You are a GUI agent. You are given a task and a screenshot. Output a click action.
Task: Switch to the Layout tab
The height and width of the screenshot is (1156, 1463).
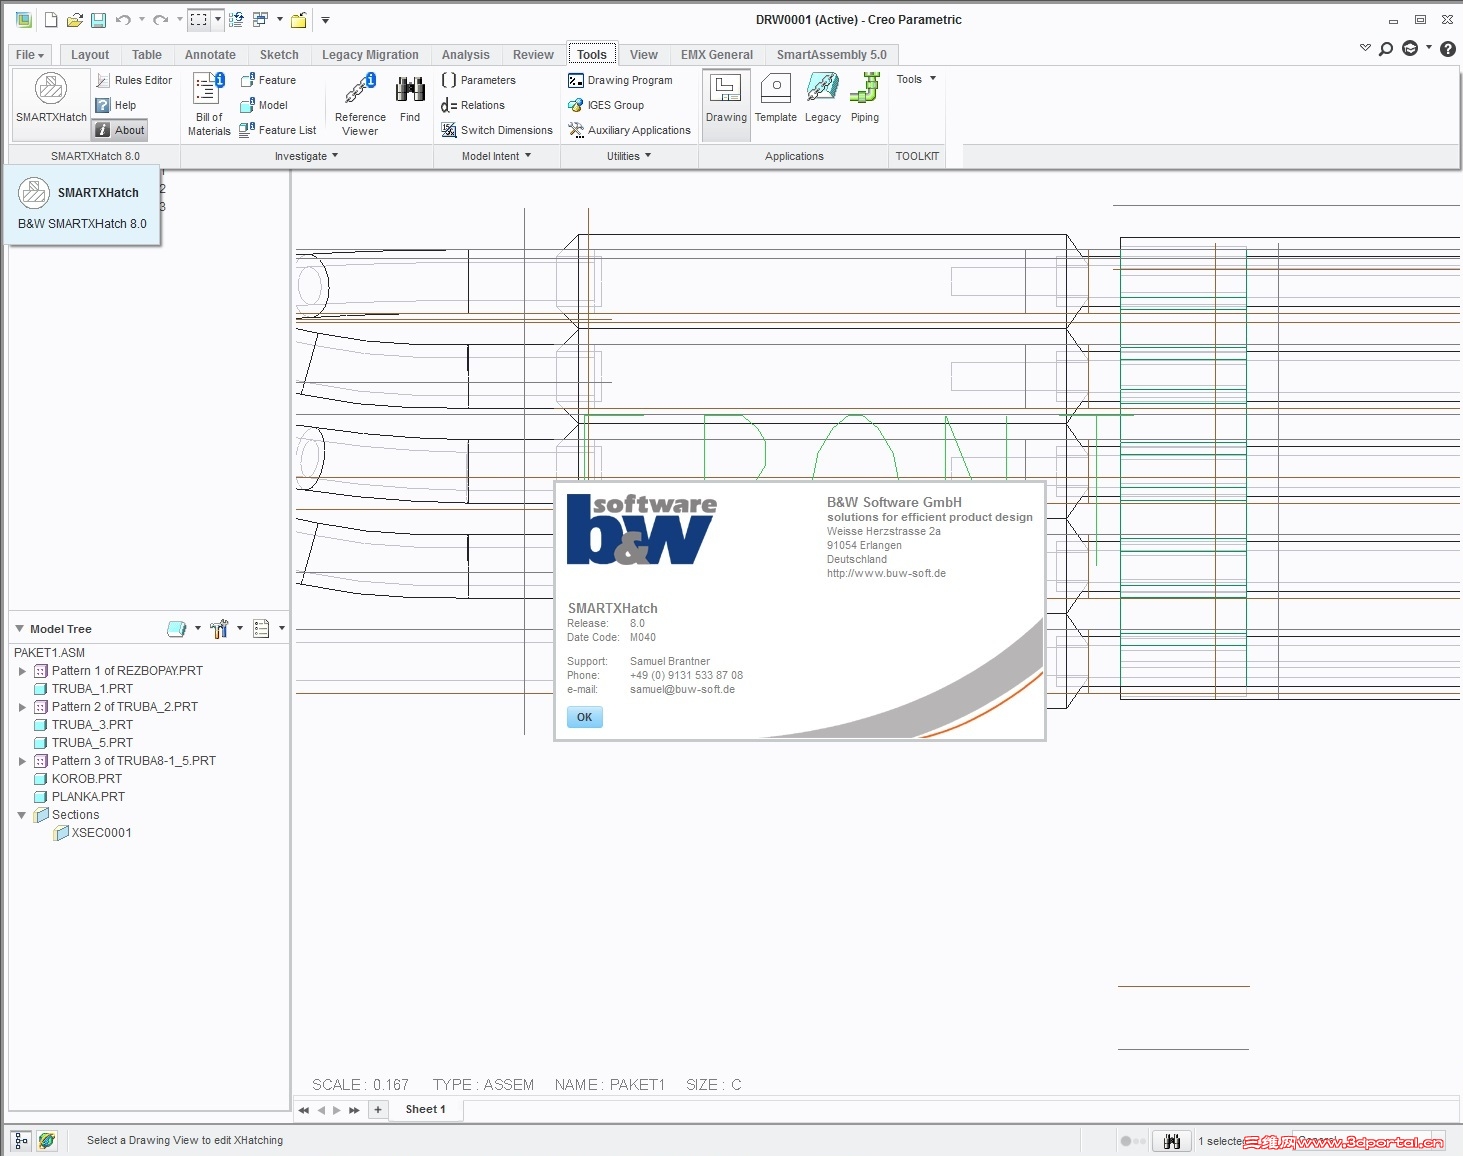[x=90, y=55]
